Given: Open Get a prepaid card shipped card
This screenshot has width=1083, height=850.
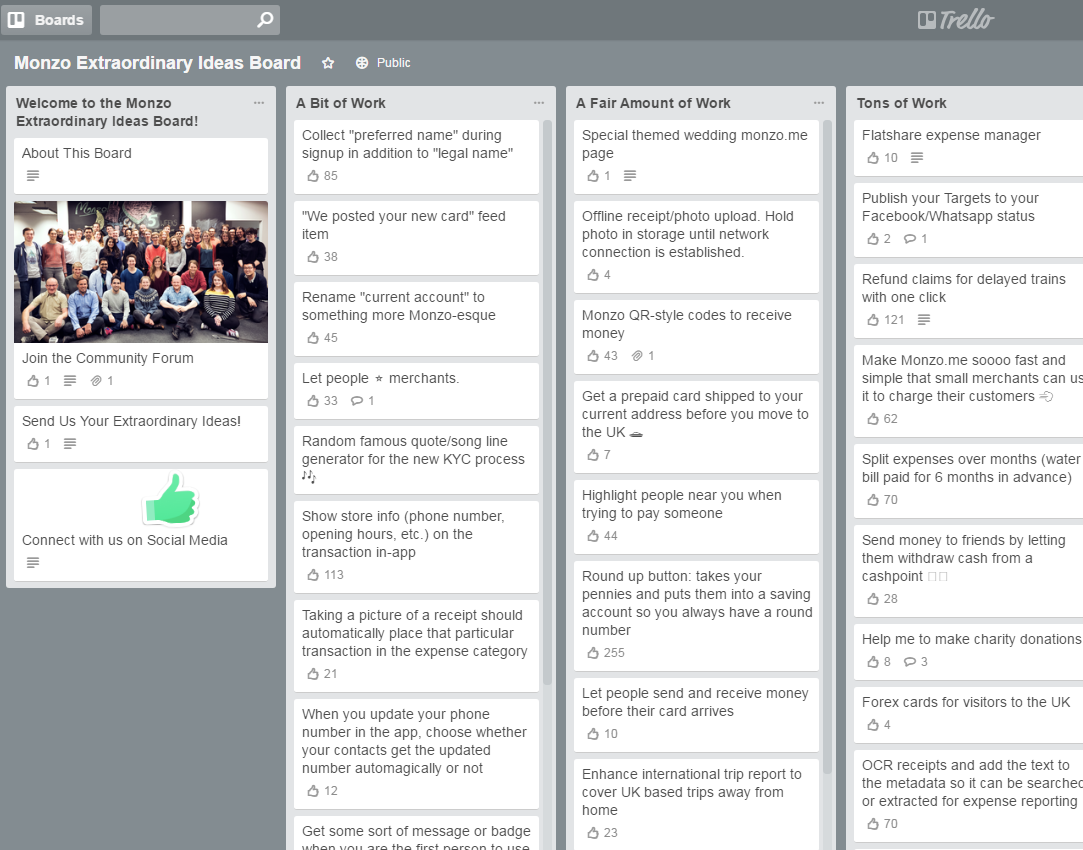Looking at the screenshot, I should (696, 427).
